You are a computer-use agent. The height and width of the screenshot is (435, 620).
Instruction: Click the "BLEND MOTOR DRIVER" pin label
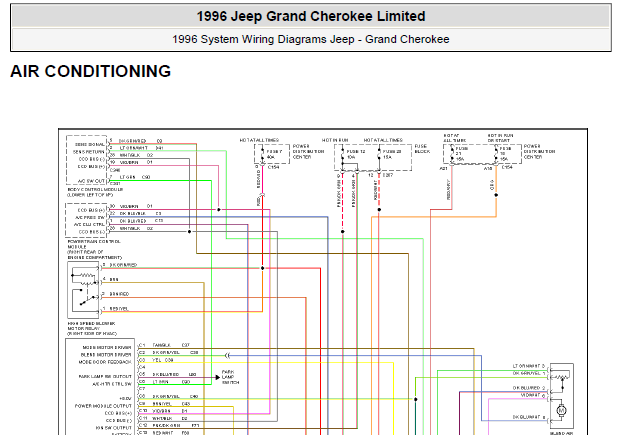(x=106, y=355)
